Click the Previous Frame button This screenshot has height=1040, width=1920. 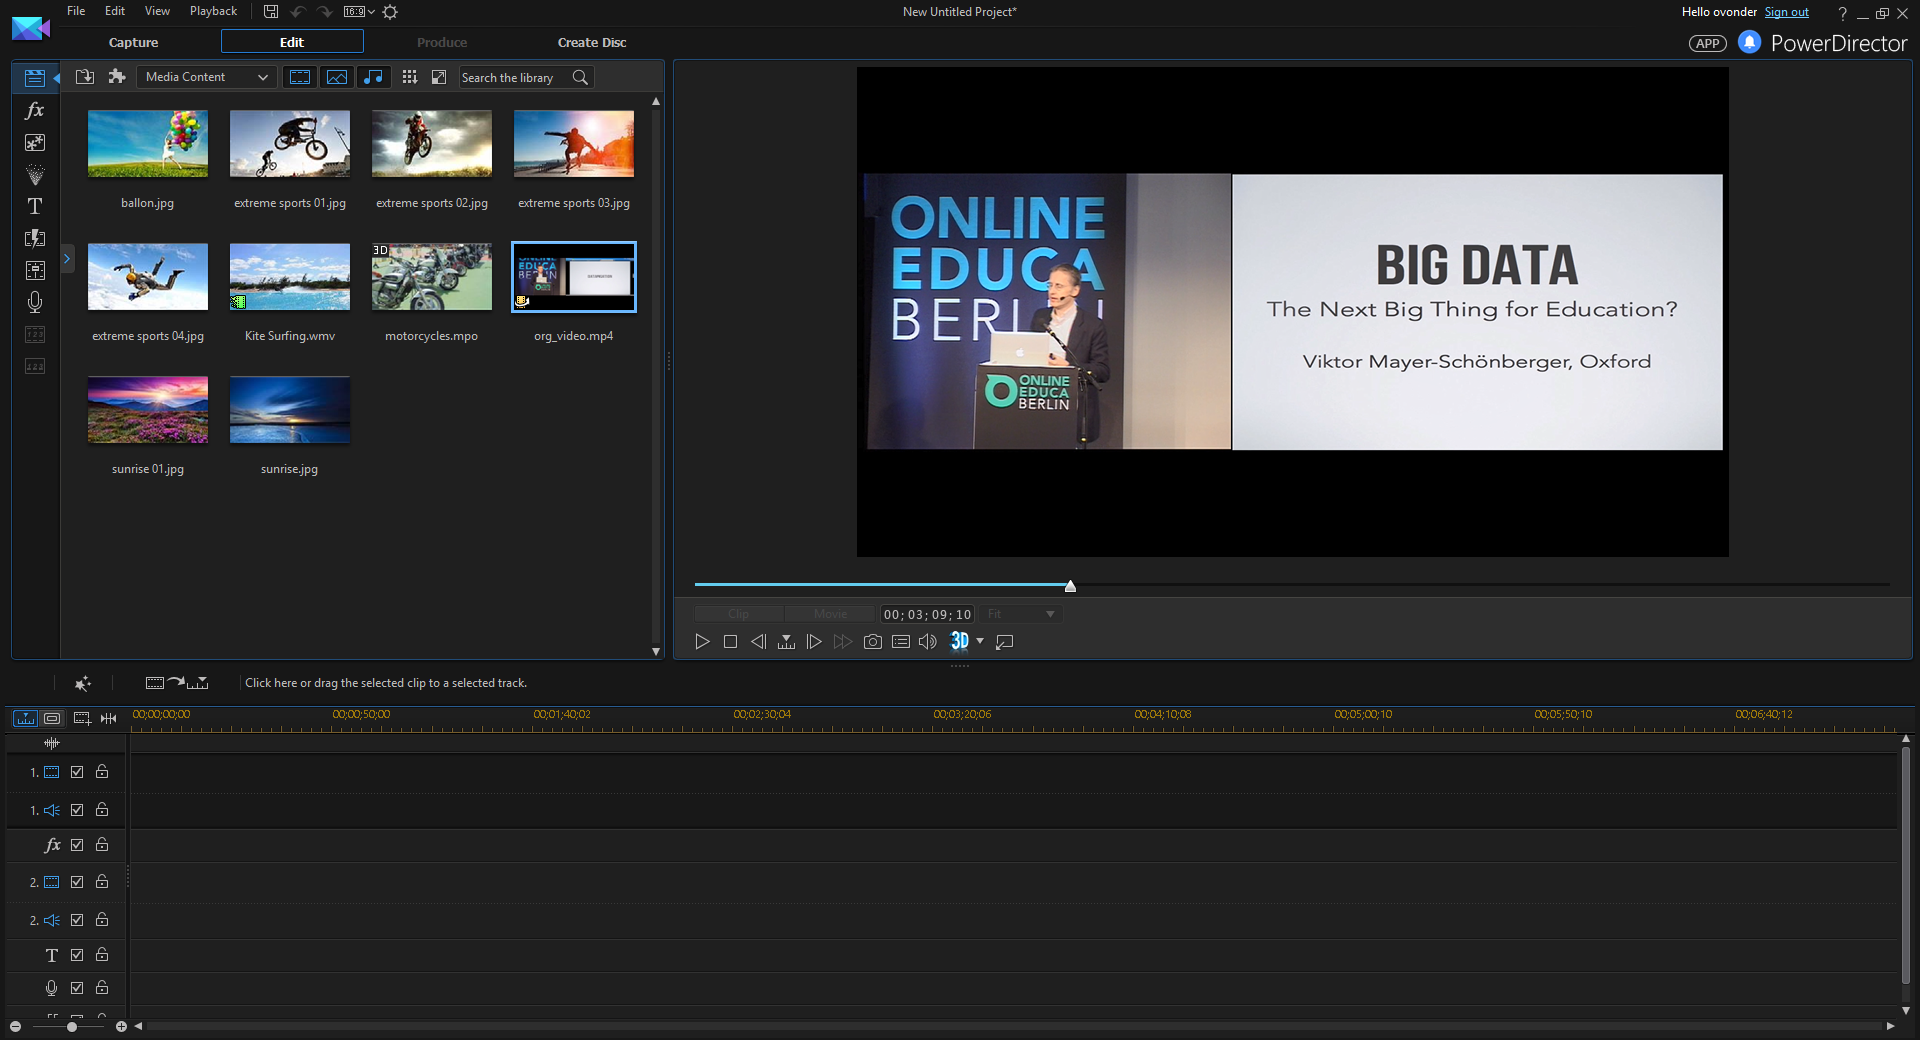pos(758,642)
